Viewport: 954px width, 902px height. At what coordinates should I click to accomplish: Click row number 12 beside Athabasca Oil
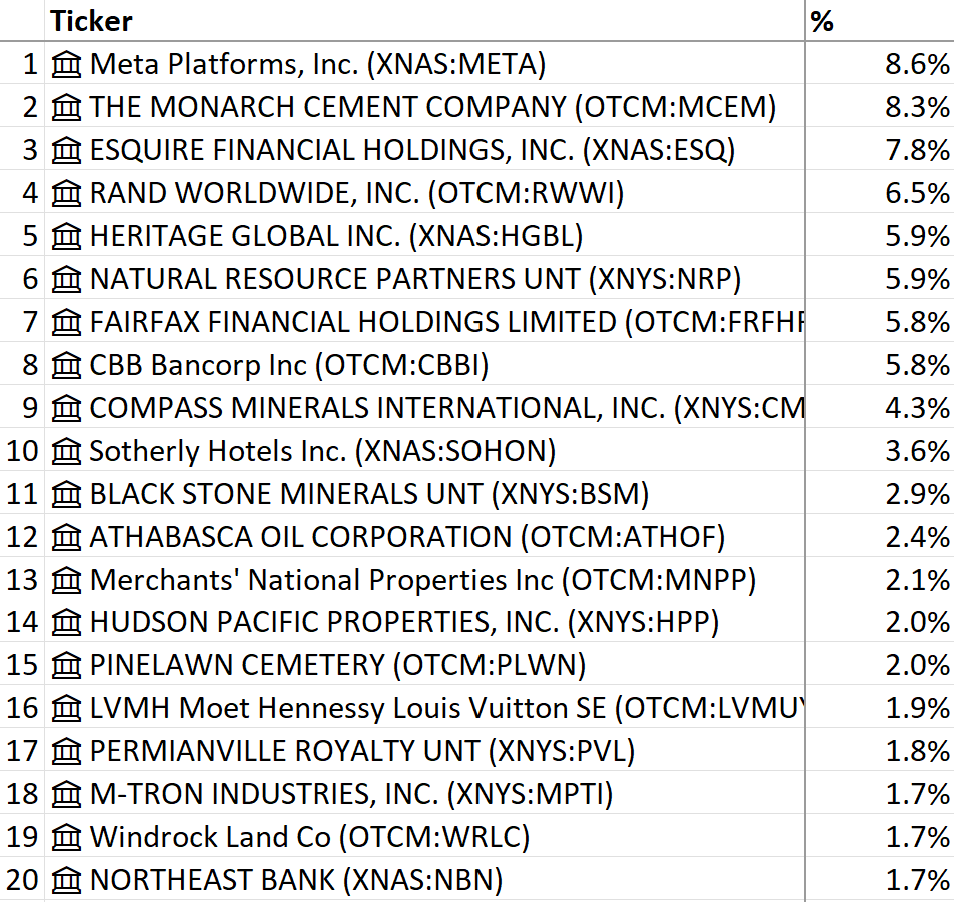(23, 536)
